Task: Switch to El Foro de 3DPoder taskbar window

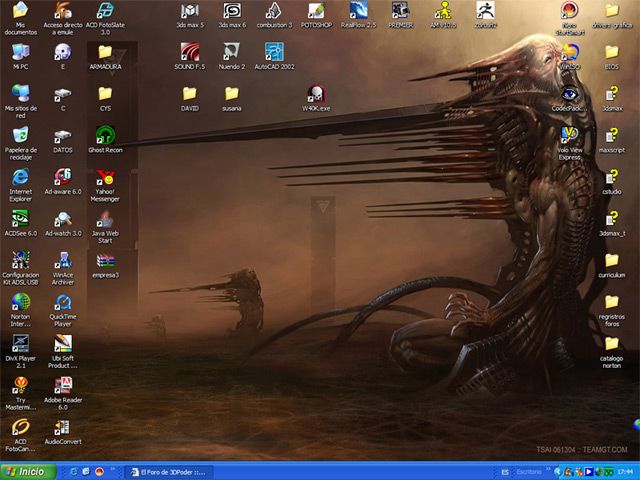Action: point(169,472)
